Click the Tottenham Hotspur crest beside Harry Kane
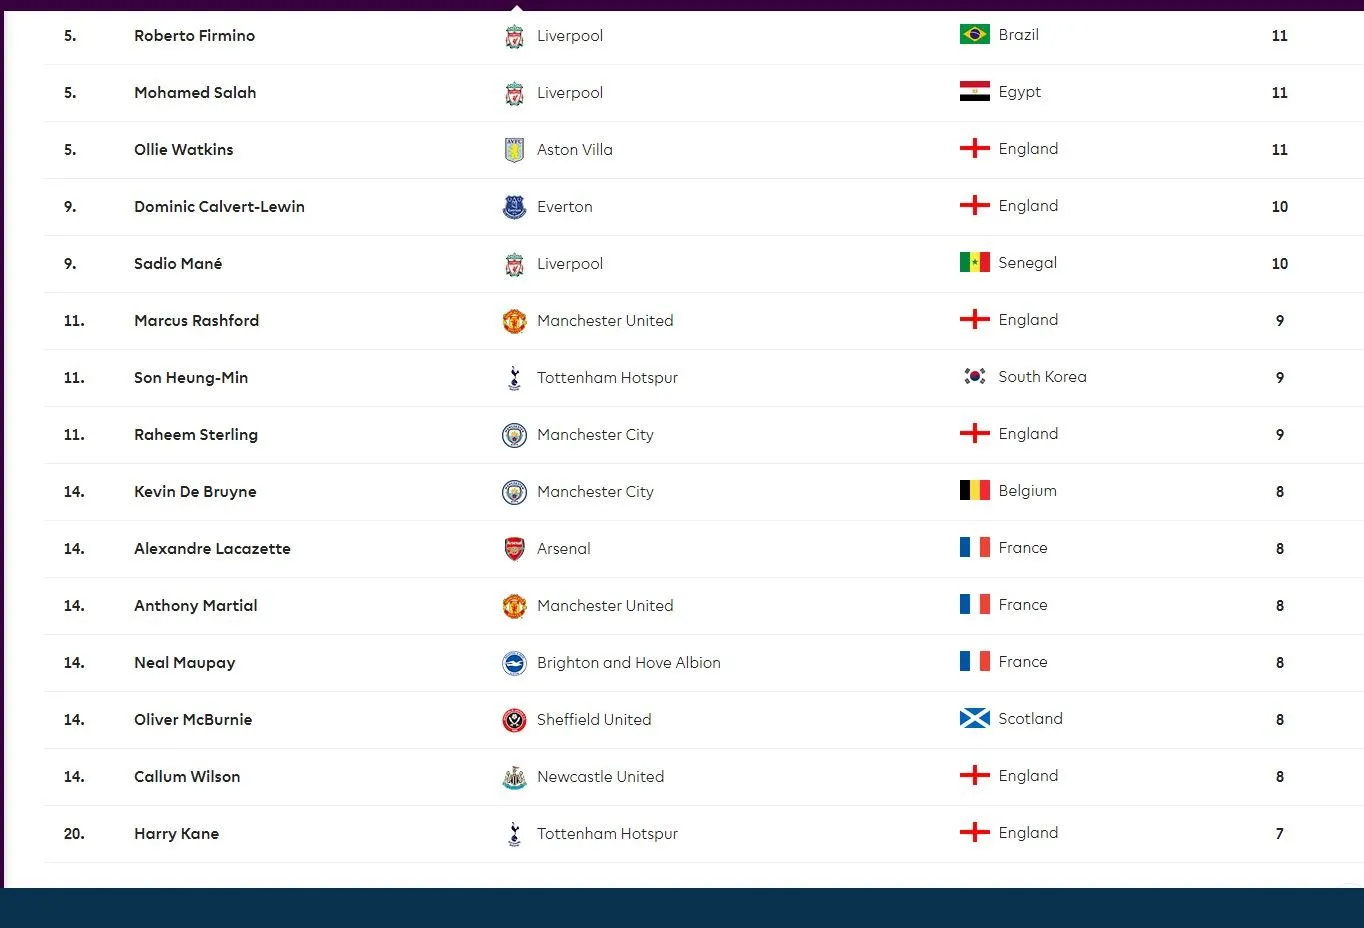Screen dimensions: 1364x928 click(x=514, y=834)
